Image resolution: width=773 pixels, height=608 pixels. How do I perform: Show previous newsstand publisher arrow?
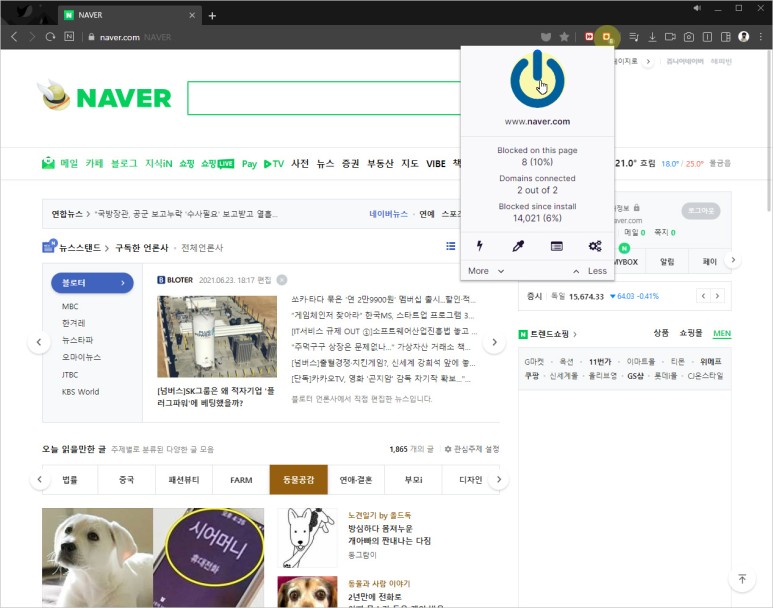pyautogui.click(x=39, y=342)
